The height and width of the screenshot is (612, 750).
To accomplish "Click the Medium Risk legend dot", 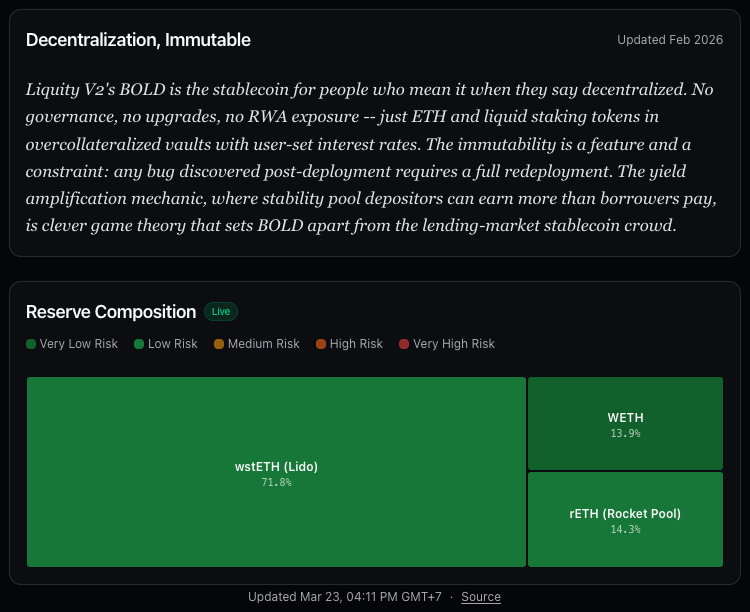I will pyautogui.click(x=219, y=344).
